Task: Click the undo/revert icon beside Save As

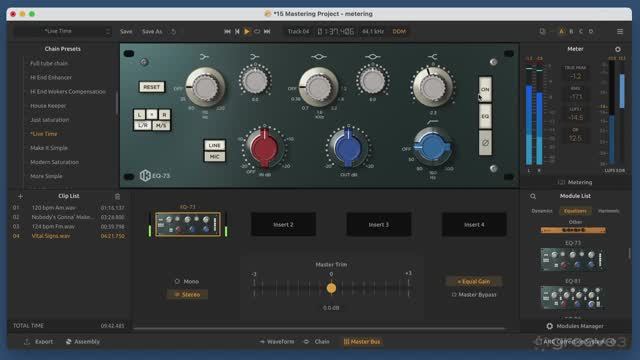Action: point(173,31)
